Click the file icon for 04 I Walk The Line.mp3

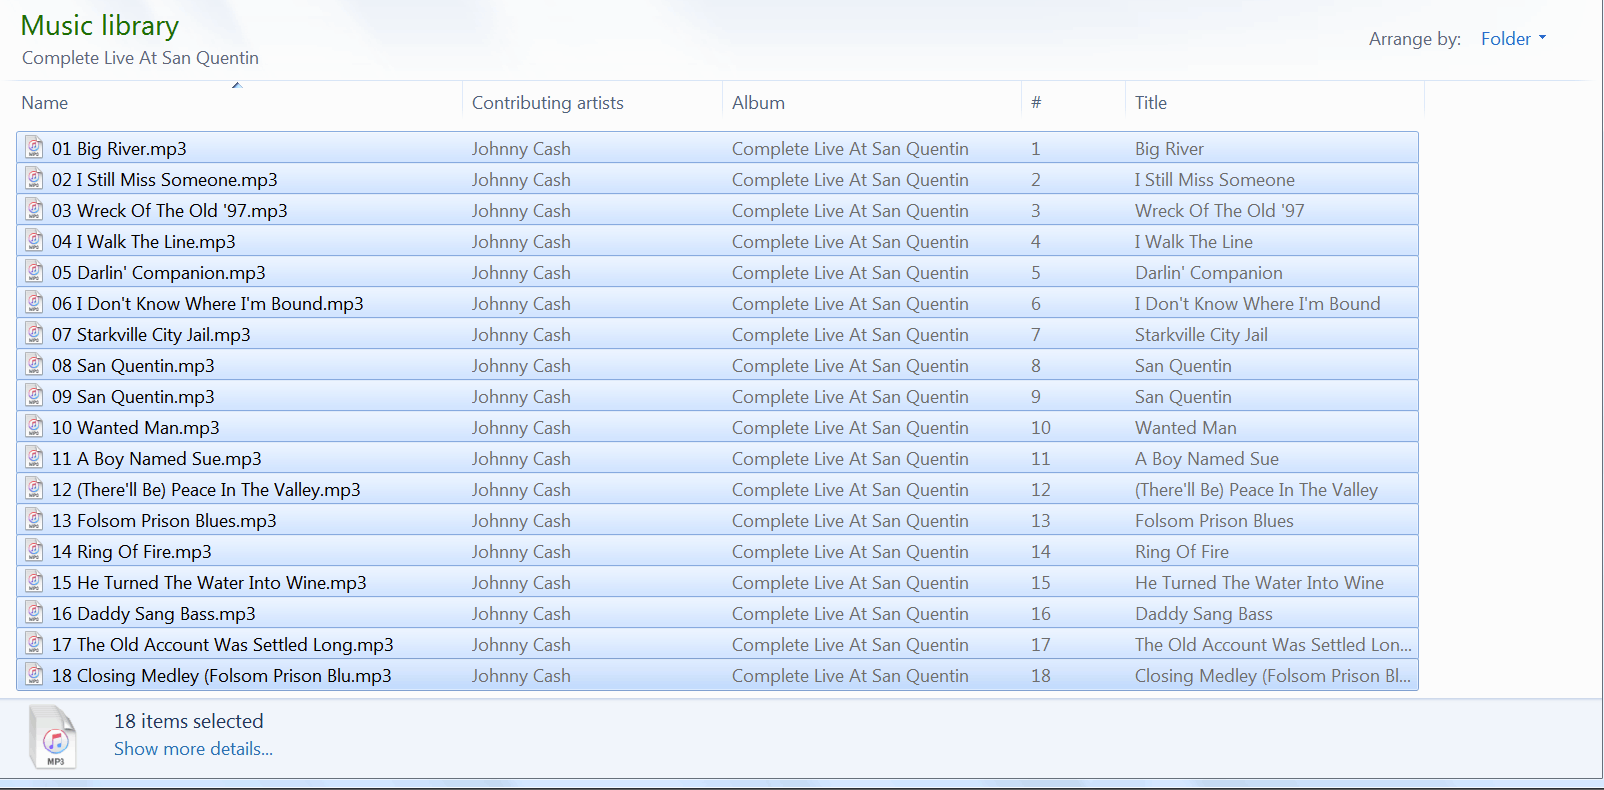[x=34, y=241]
